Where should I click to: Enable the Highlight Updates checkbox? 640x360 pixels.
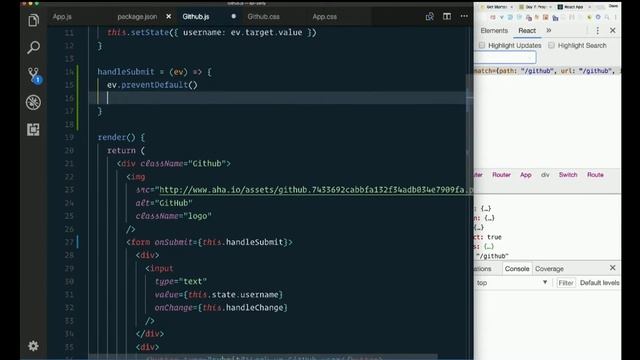click(482, 45)
